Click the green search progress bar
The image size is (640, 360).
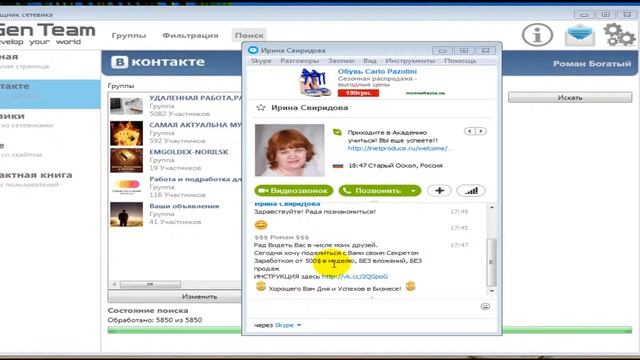[369, 330]
